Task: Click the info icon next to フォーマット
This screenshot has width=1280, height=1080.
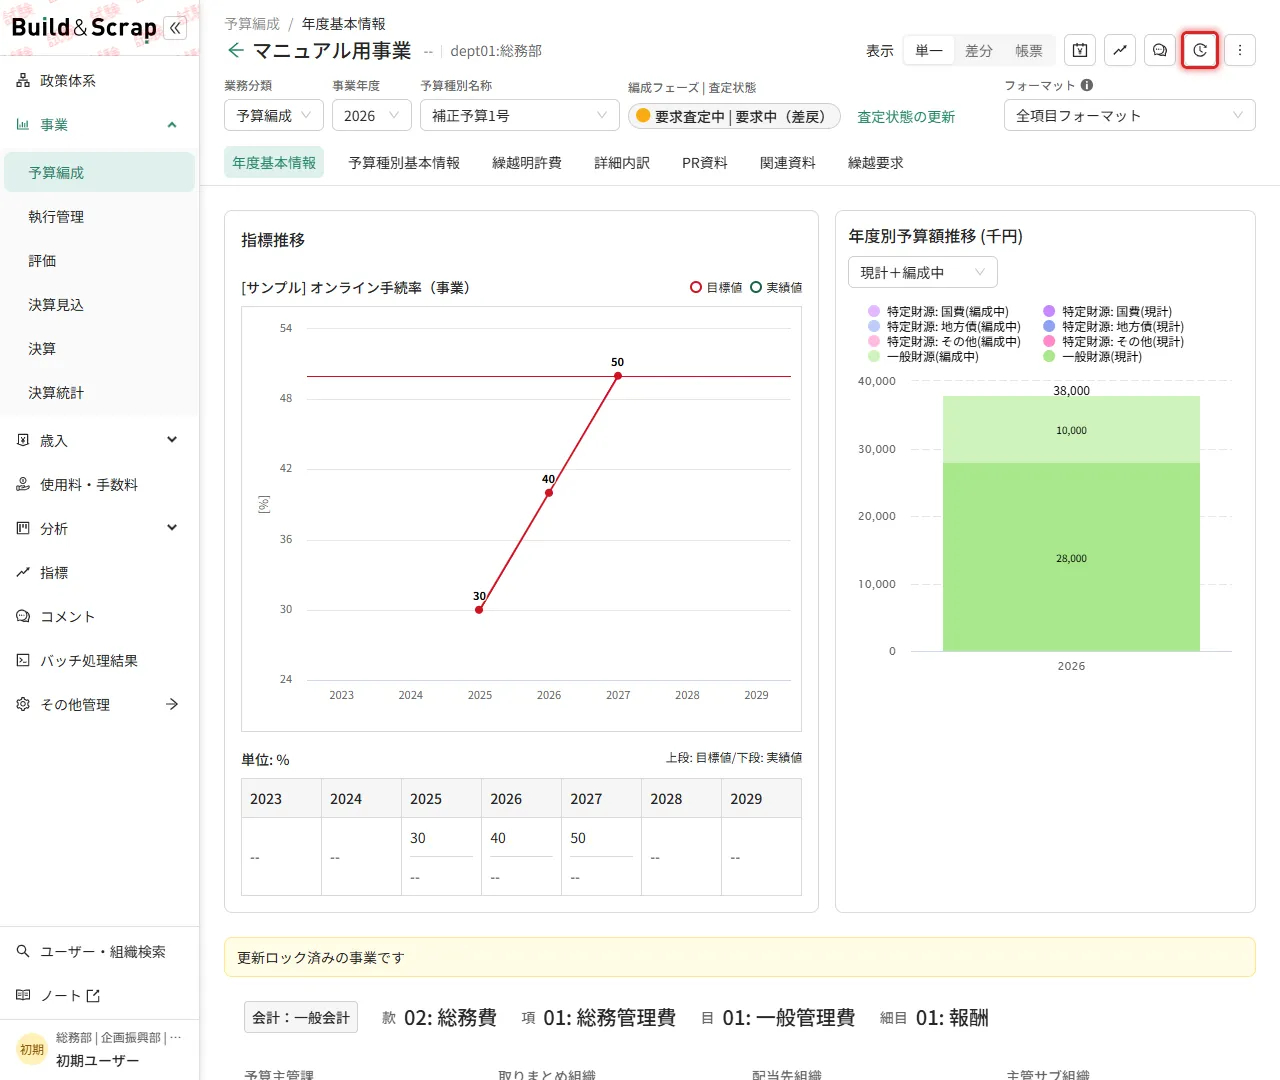Action: click(1087, 85)
